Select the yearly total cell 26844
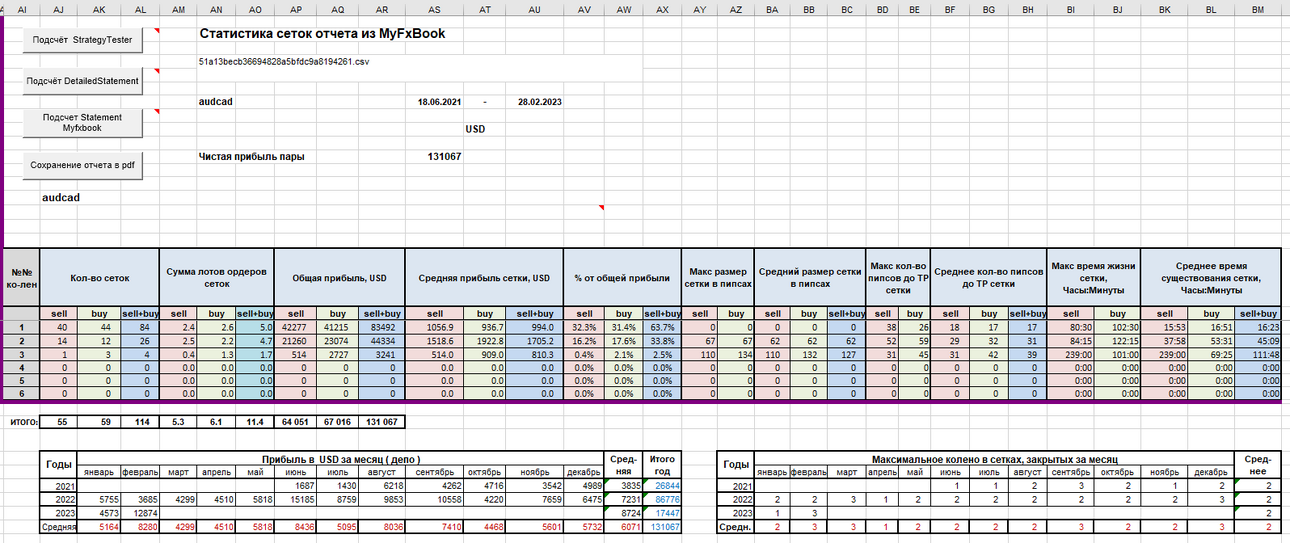 coord(662,485)
